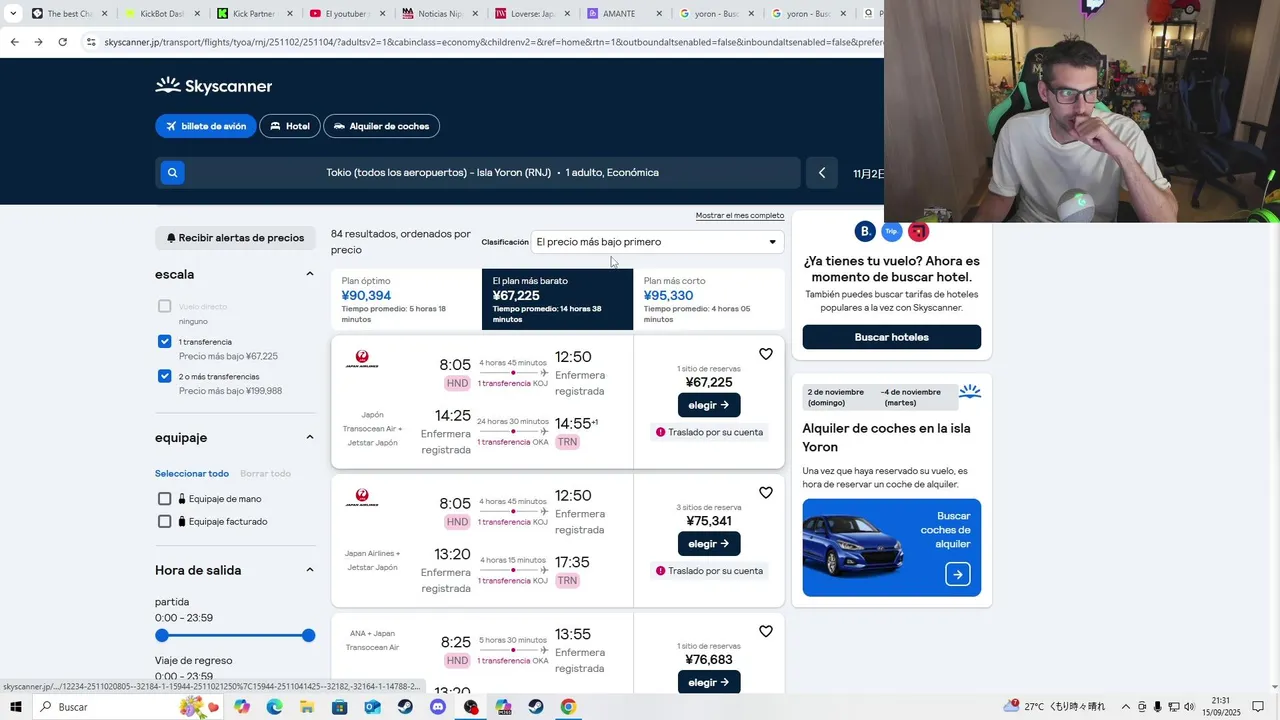The width and height of the screenshot is (1280, 720).
Task: Click the Buscar hoteles button
Action: (x=891, y=337)
